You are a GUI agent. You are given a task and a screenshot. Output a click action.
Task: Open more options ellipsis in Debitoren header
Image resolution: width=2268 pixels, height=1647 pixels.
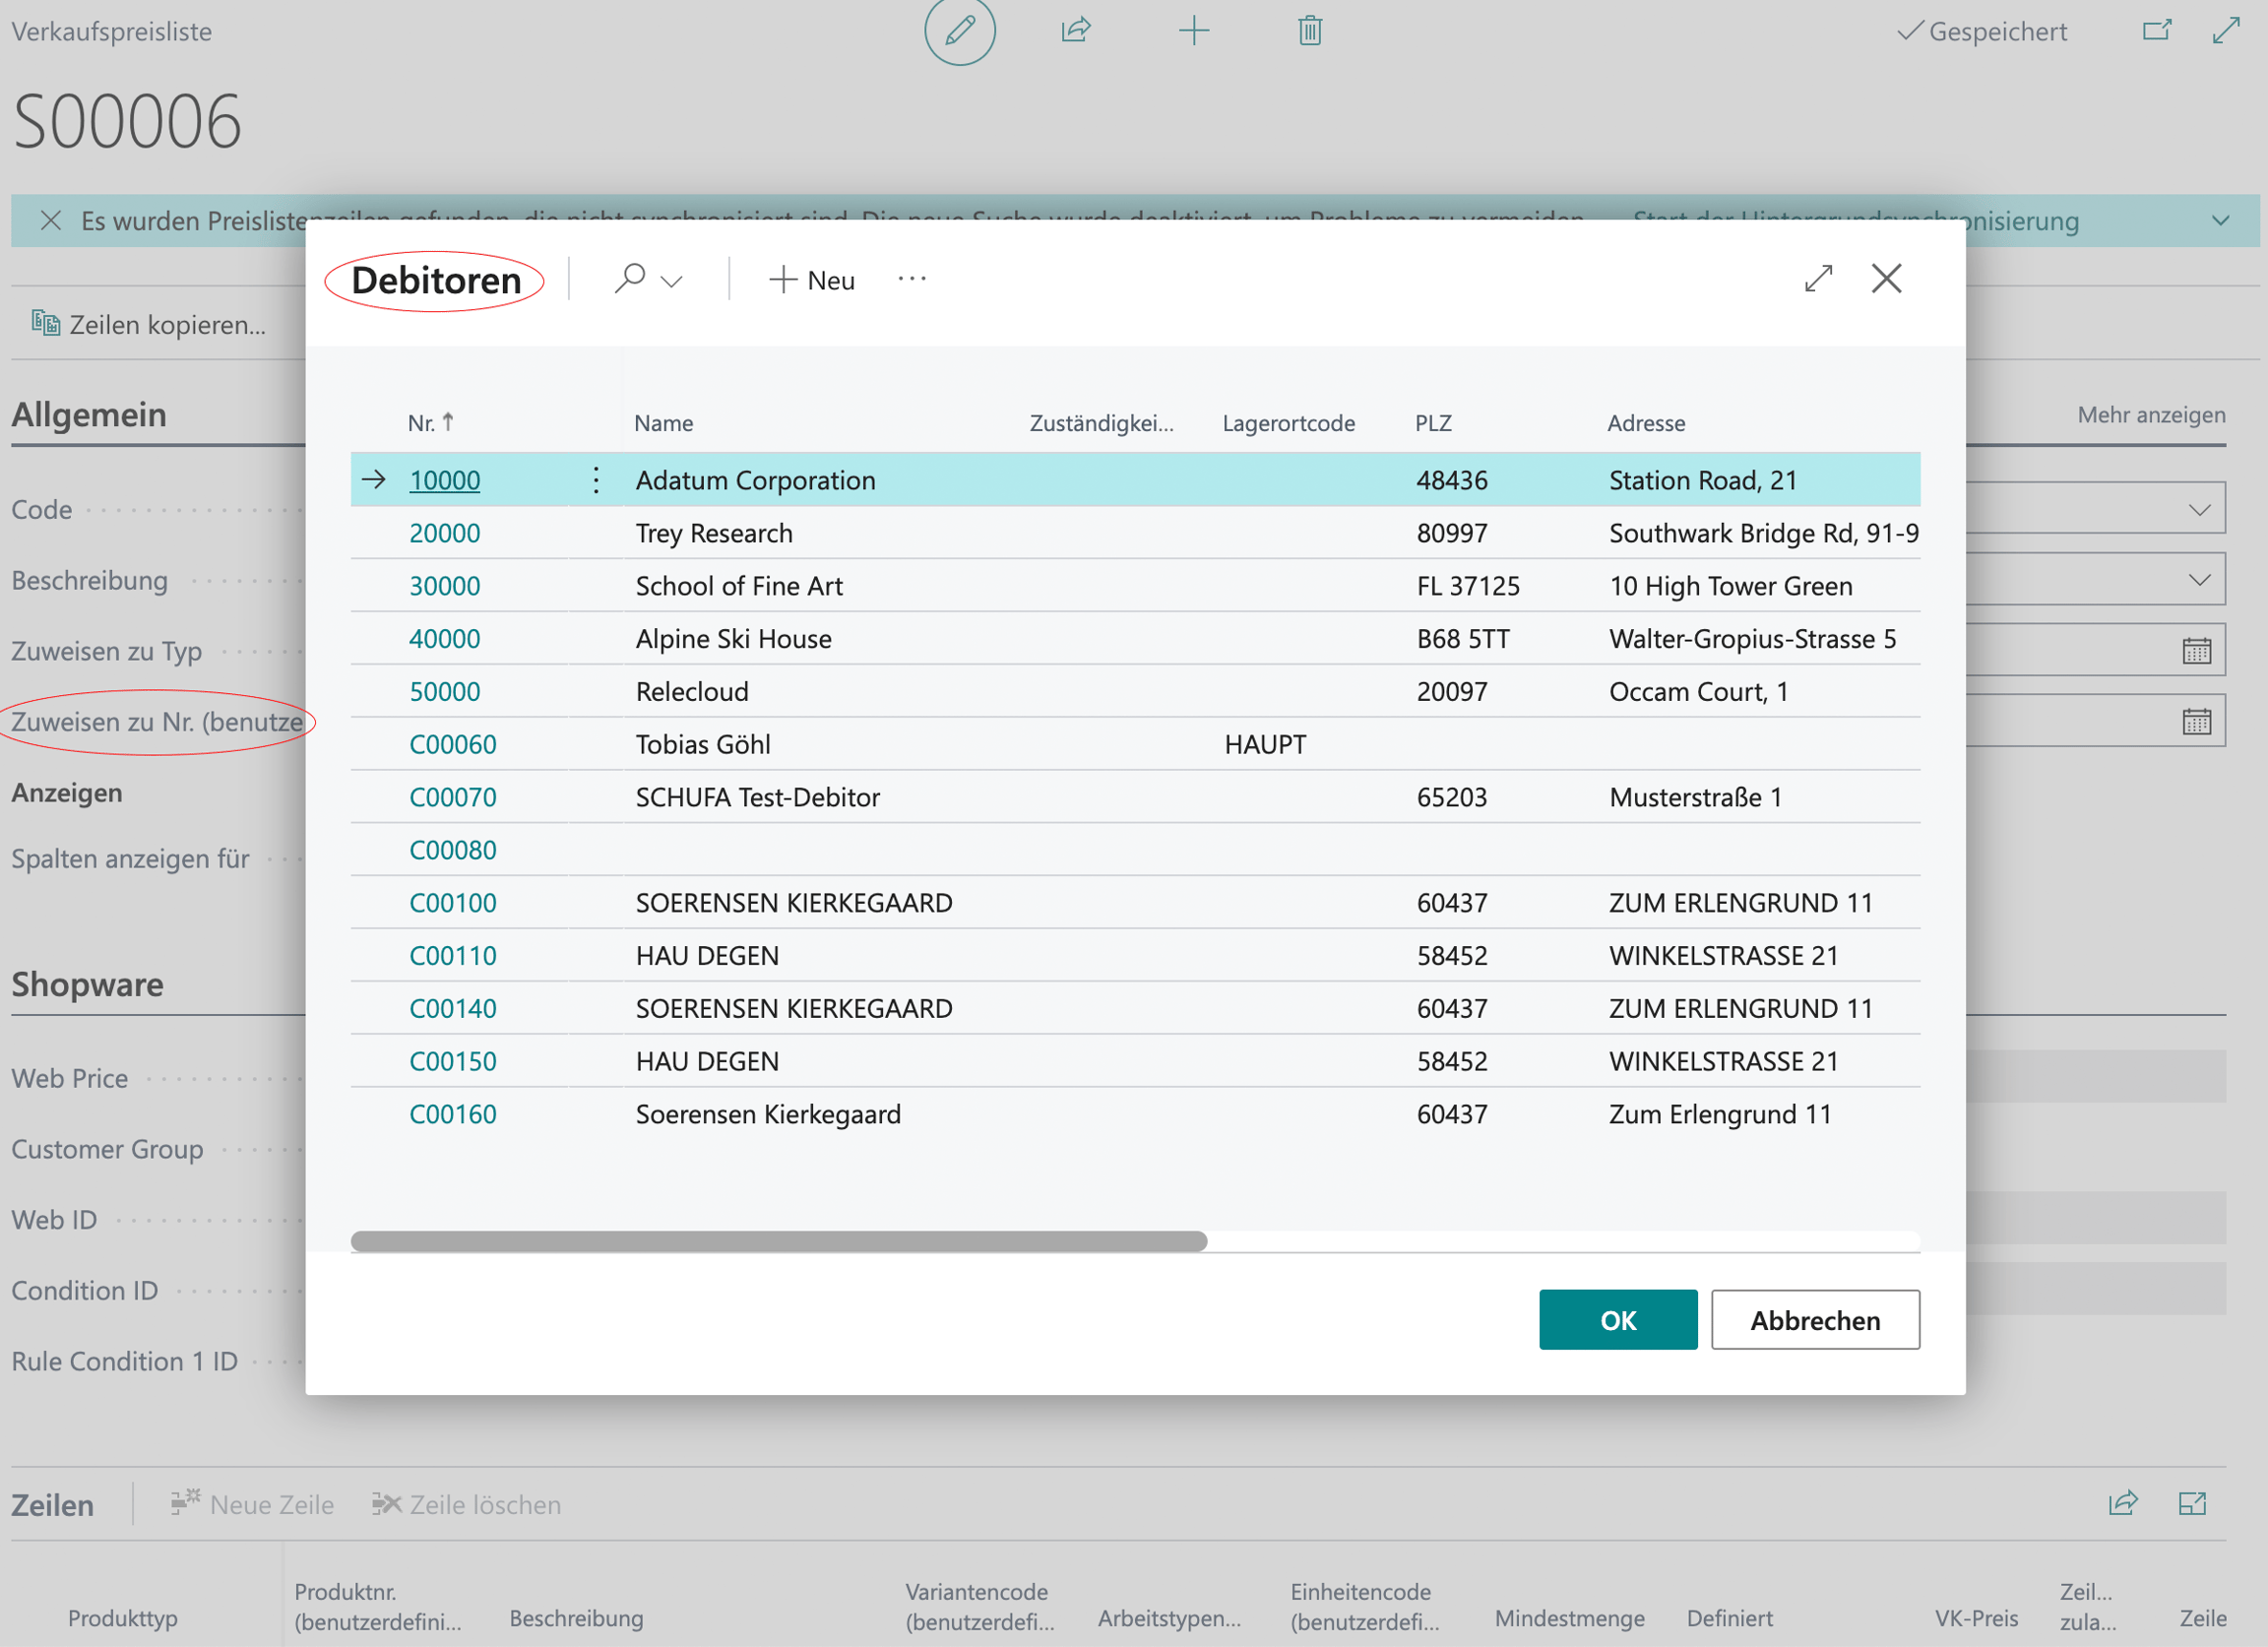912,279
